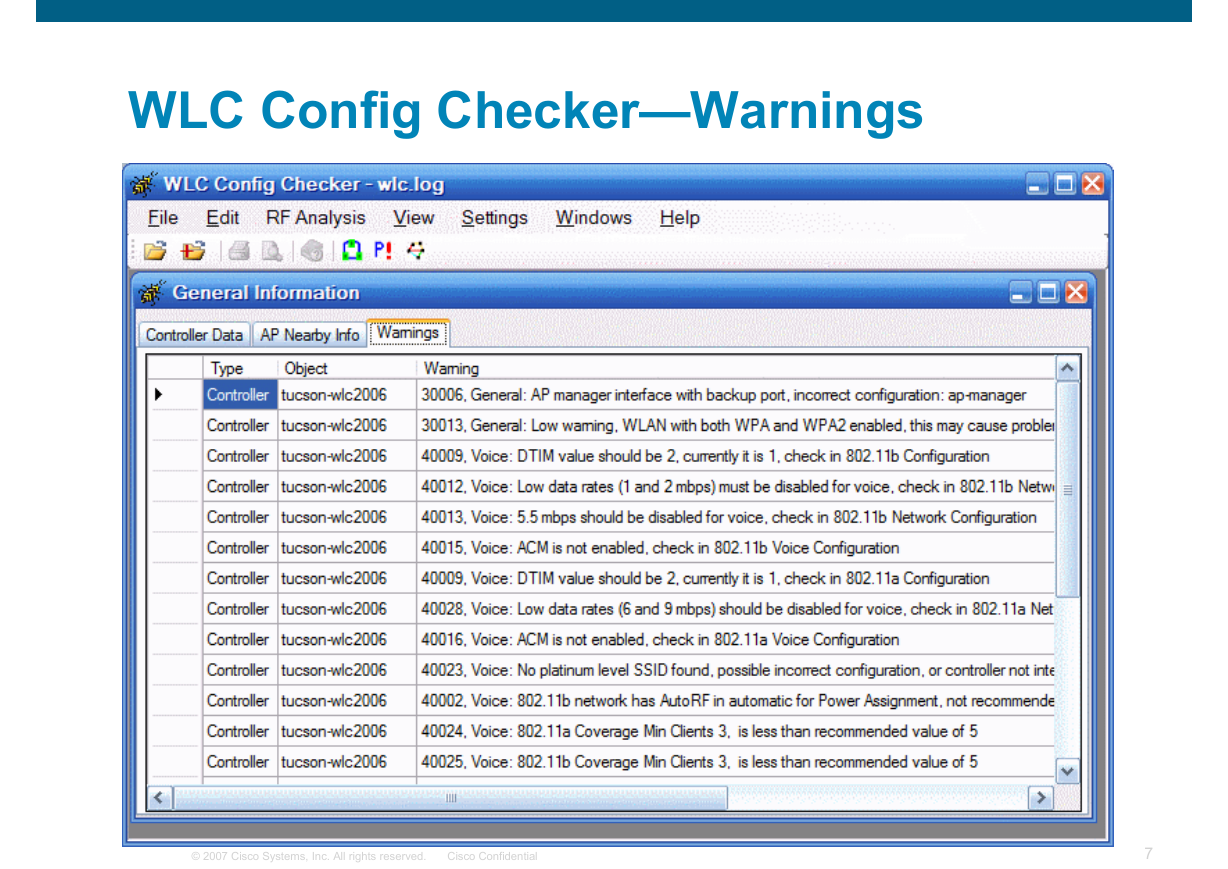Click the vertical scrollbar up arrow
Image resolution: width=1228 pixels, height=869 pixels.
[x=1068, y=368]
